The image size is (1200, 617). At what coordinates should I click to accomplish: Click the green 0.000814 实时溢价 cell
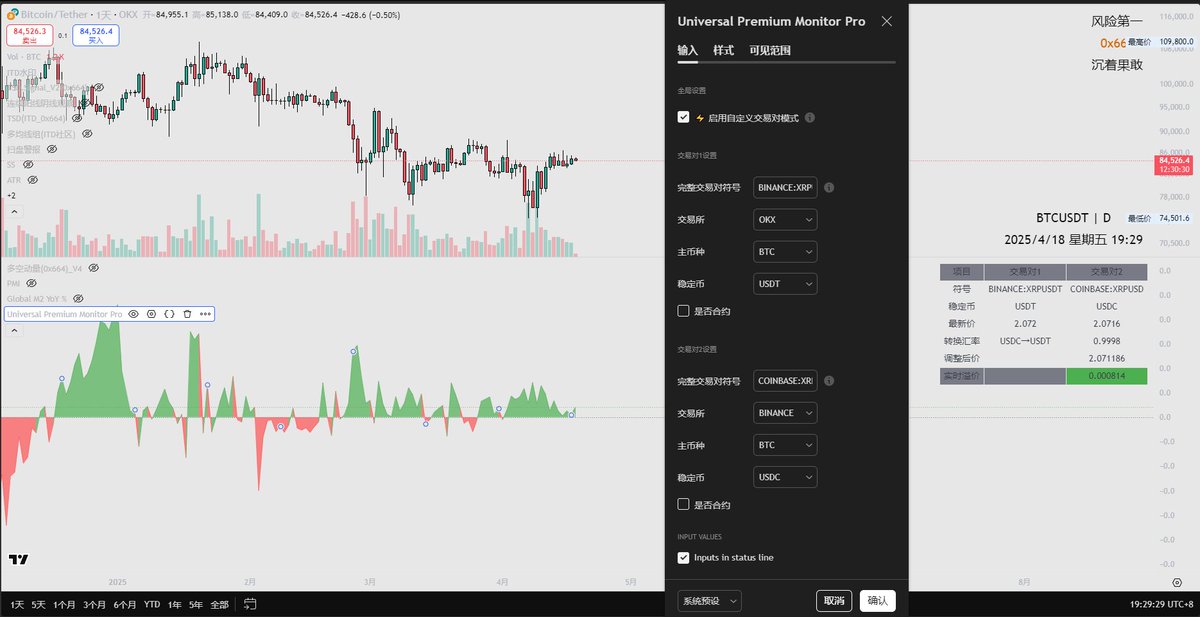coord(1107,377)
